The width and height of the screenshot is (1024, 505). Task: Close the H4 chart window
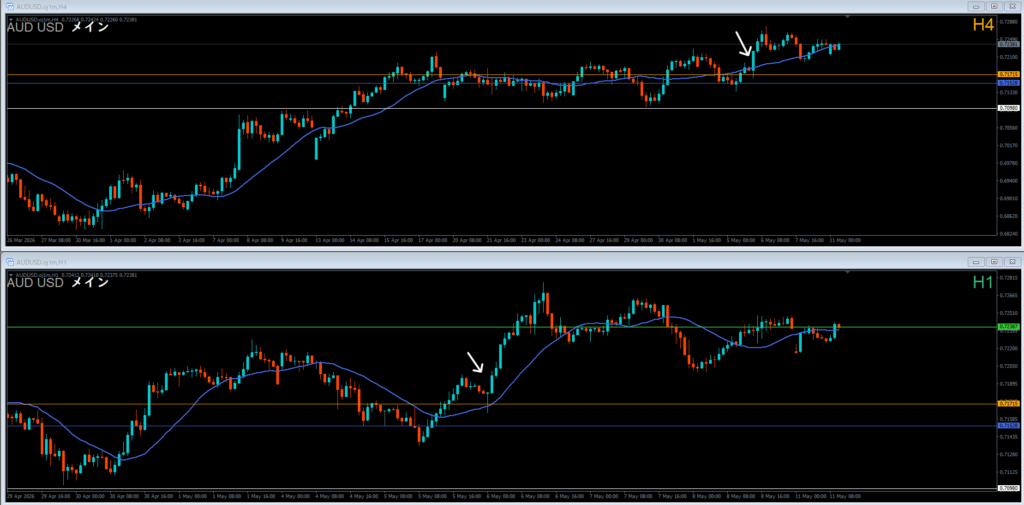pyautogui.click(x=1011, y=6)
